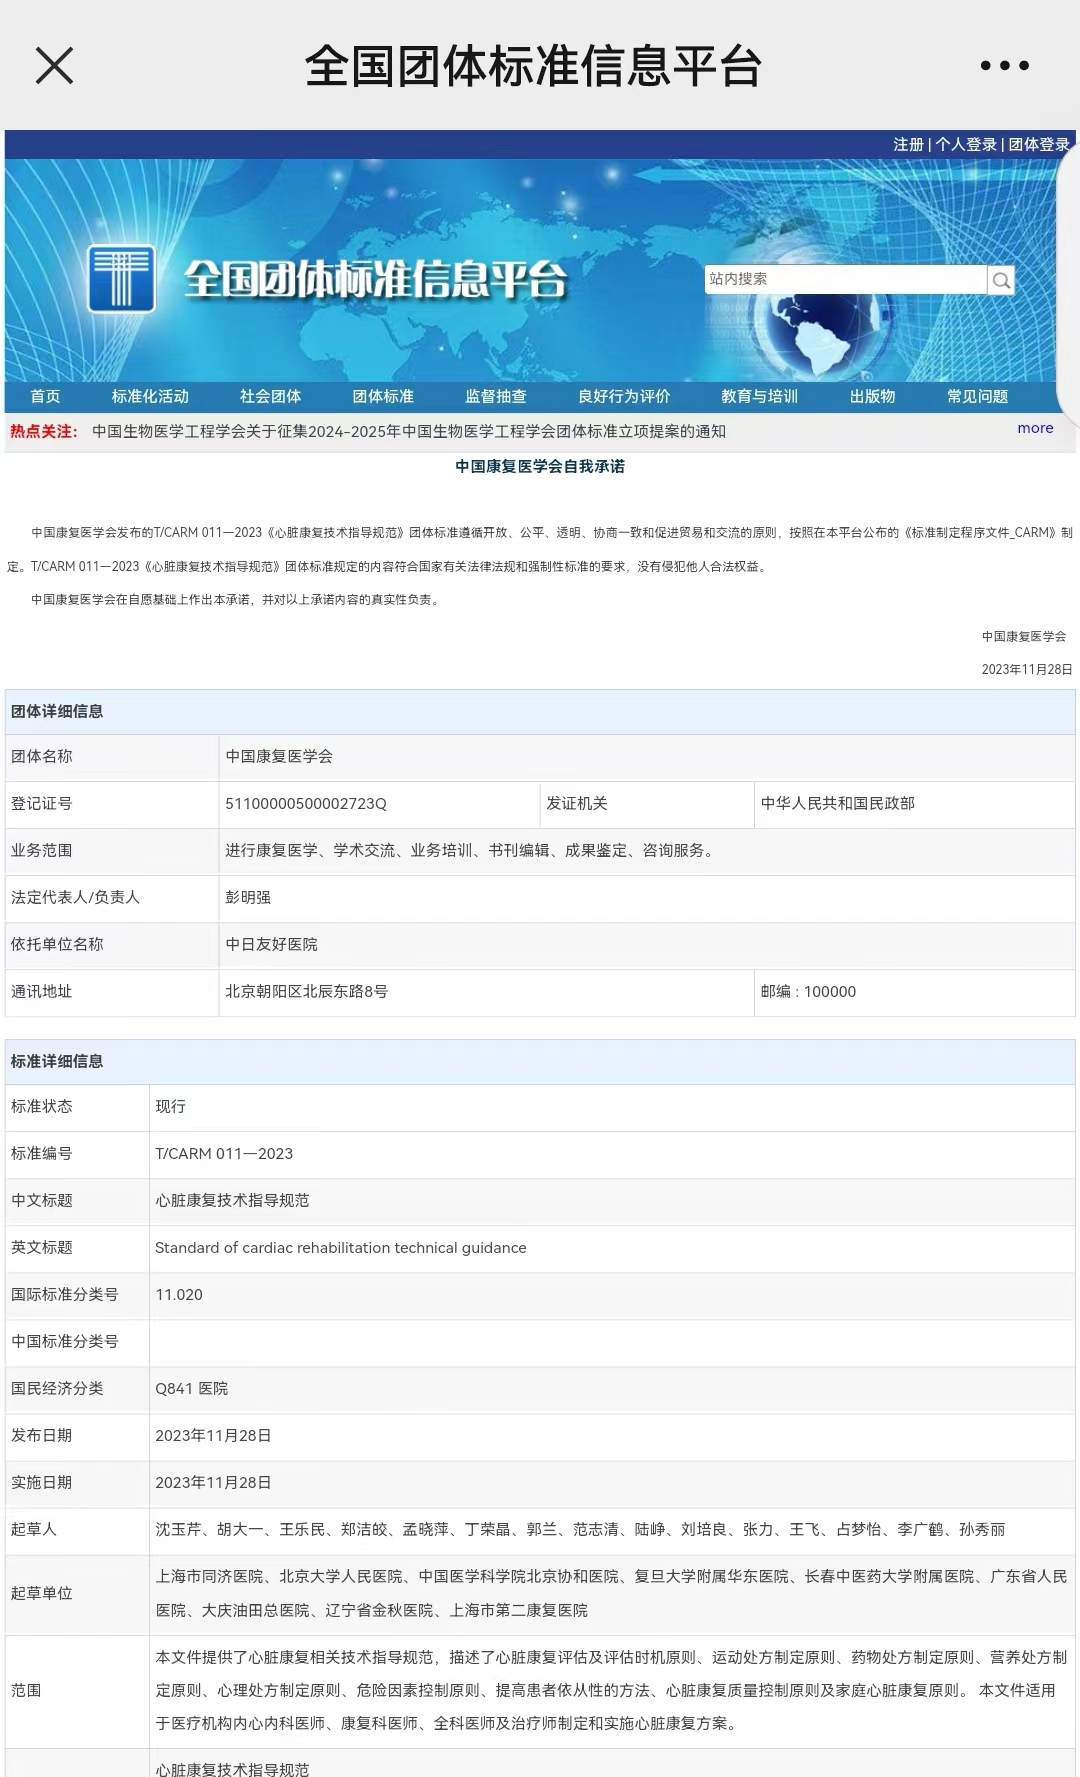Focus the 站内搜索 search field
Image resolution: width=1080 pixels, height=1777 pixels.
[845, 279]
